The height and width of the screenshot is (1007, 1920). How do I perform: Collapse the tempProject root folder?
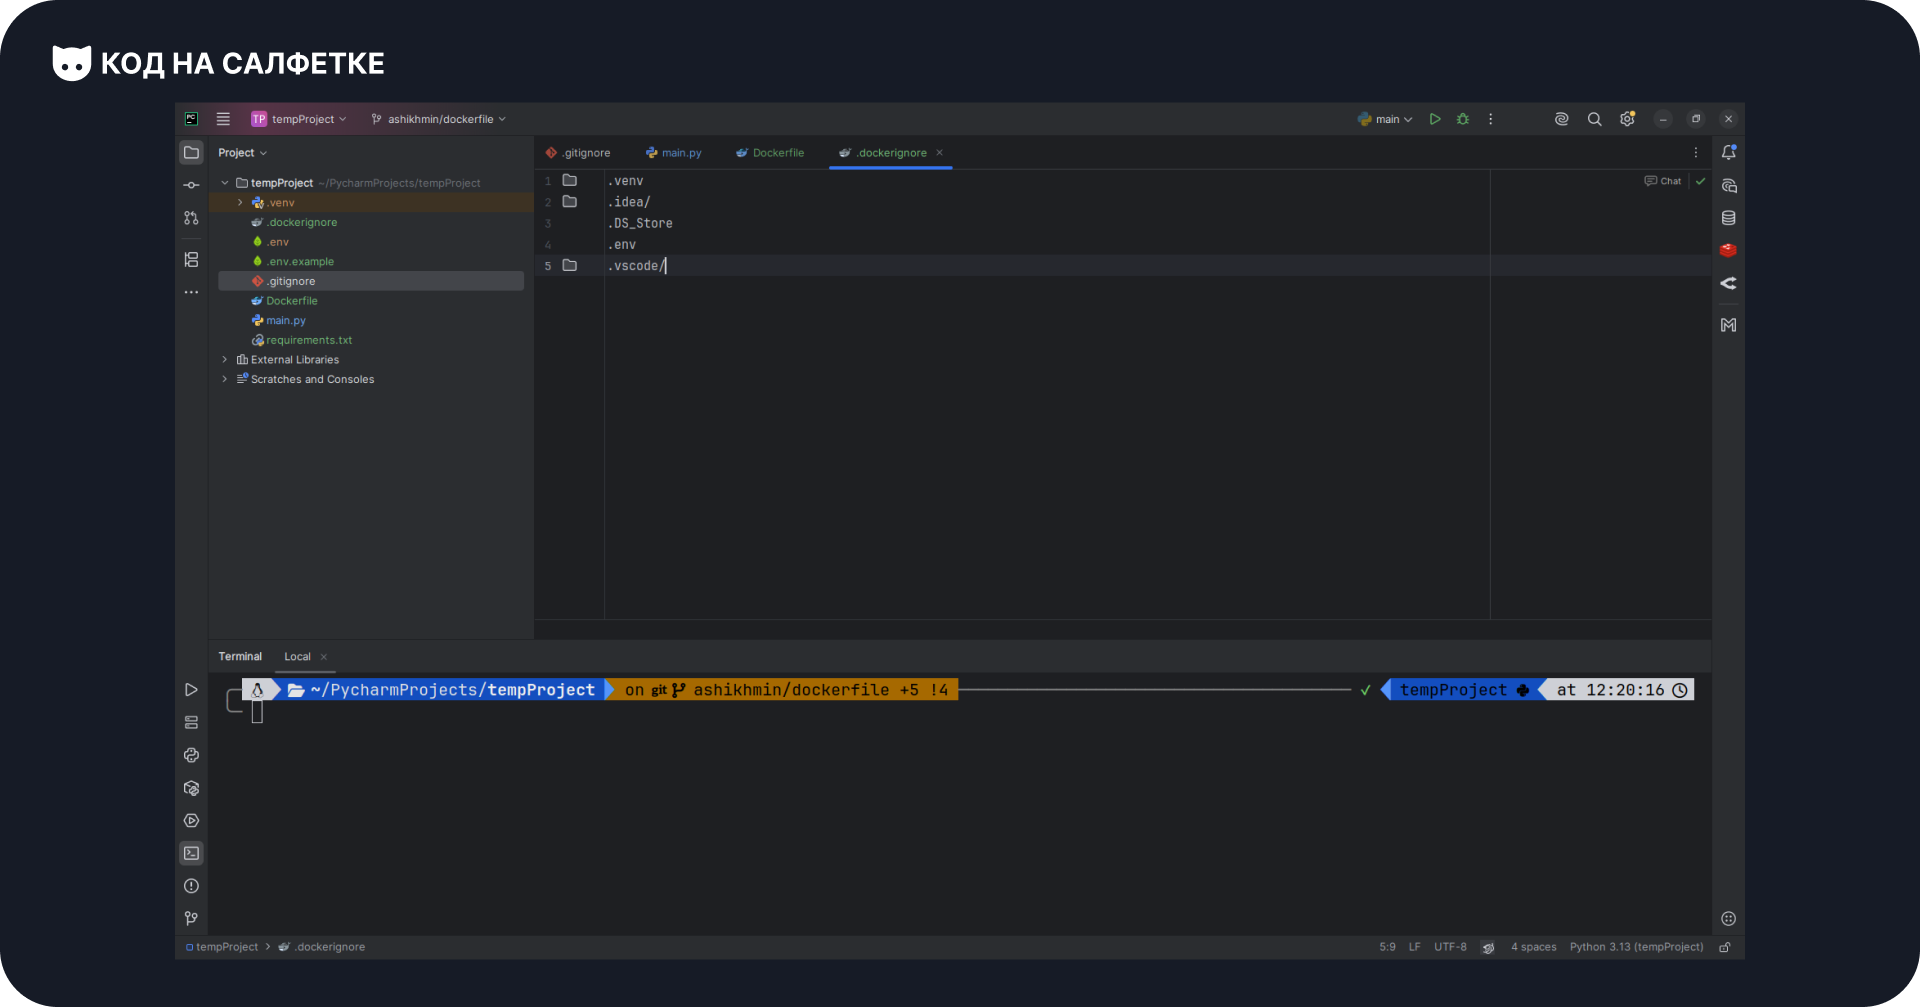(225, 183)
